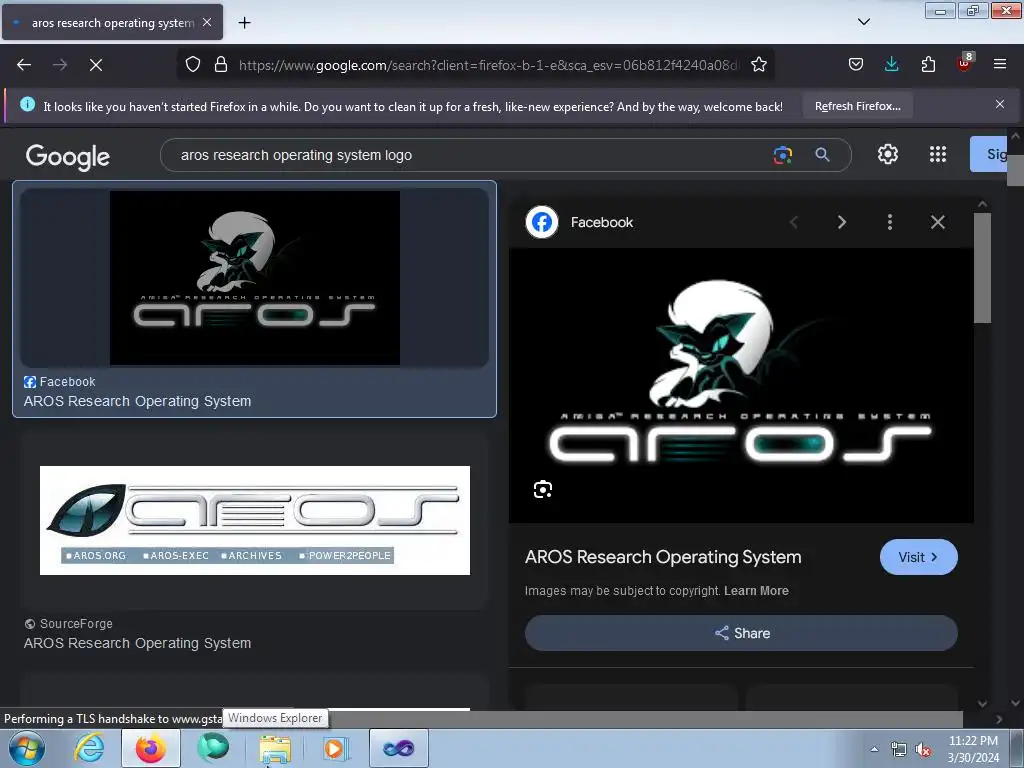1024x768 pixels.
Task: Show next image in preview panel
Action: (842, 222)
